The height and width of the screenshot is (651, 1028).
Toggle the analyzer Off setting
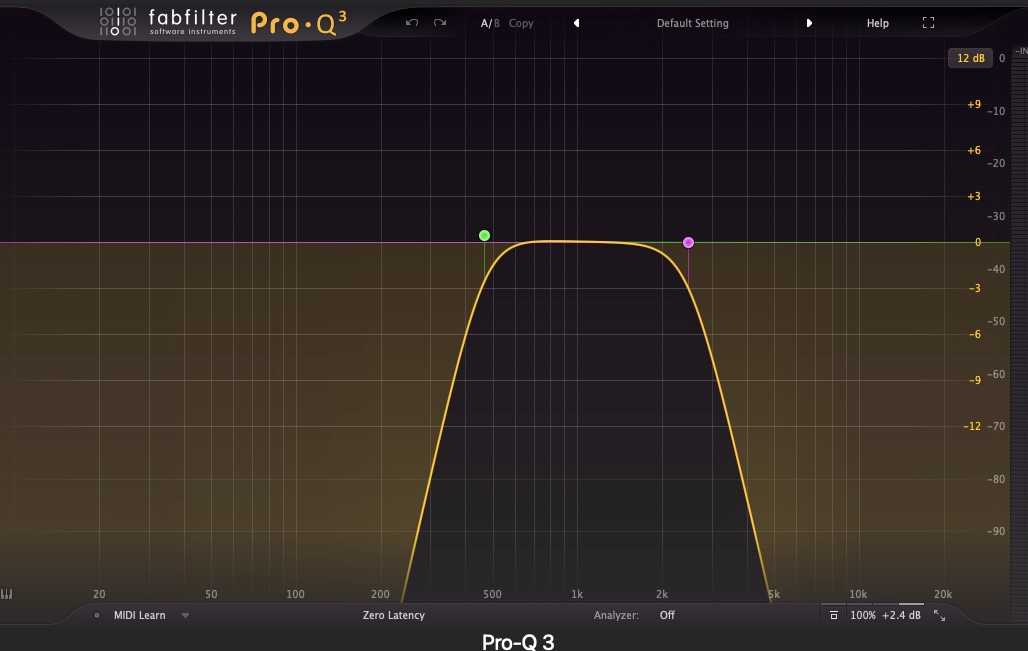pos(667,616)
